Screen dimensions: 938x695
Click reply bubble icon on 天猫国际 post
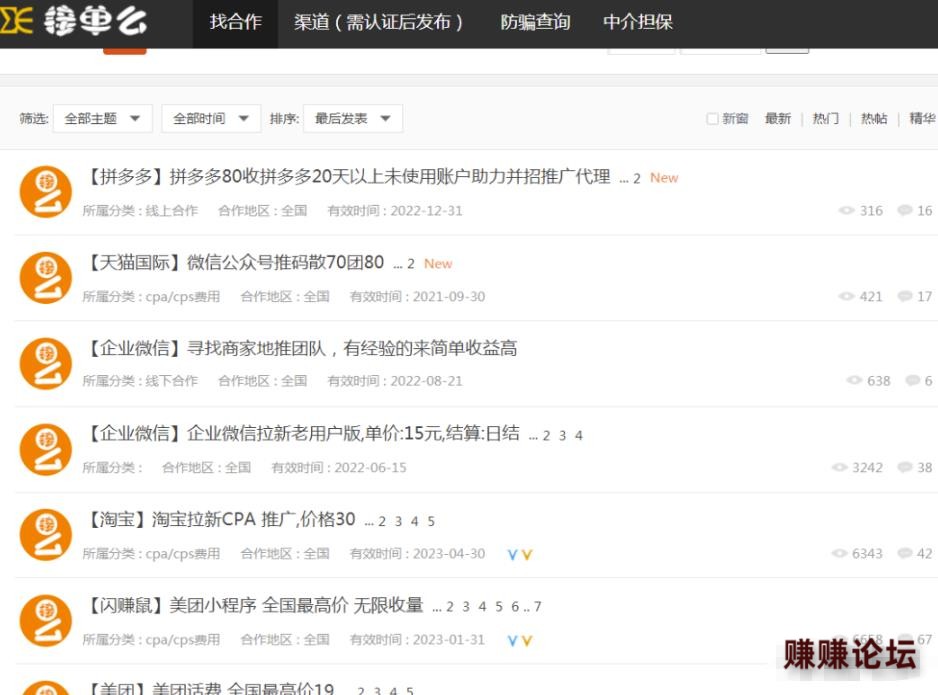905,296
